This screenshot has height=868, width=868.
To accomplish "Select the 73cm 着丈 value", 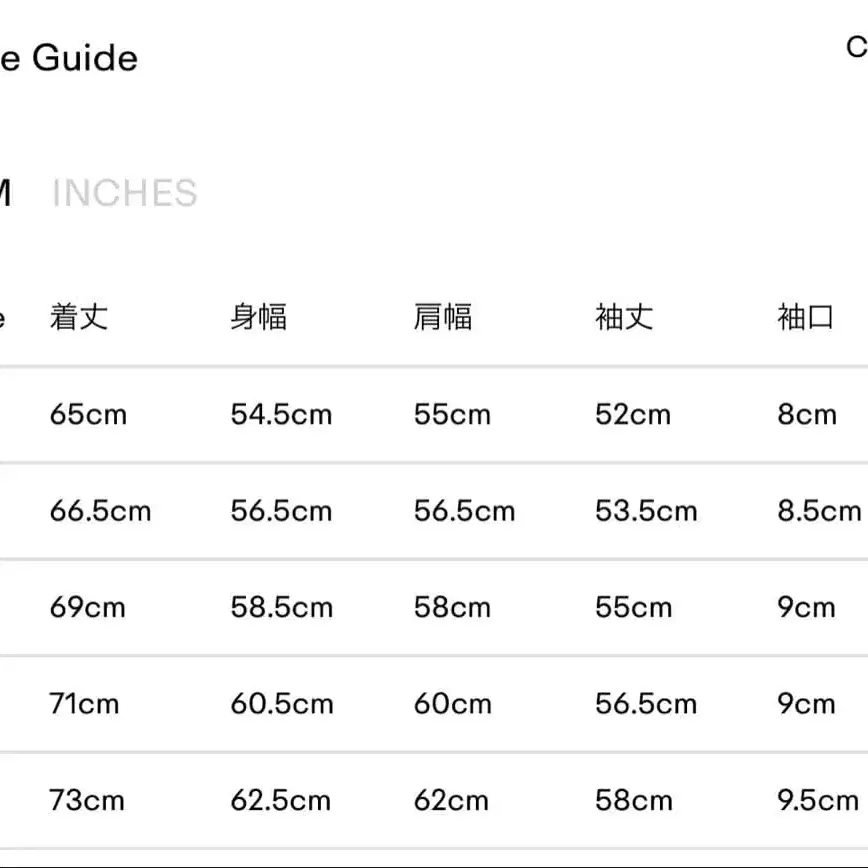I will click(87, 800).
